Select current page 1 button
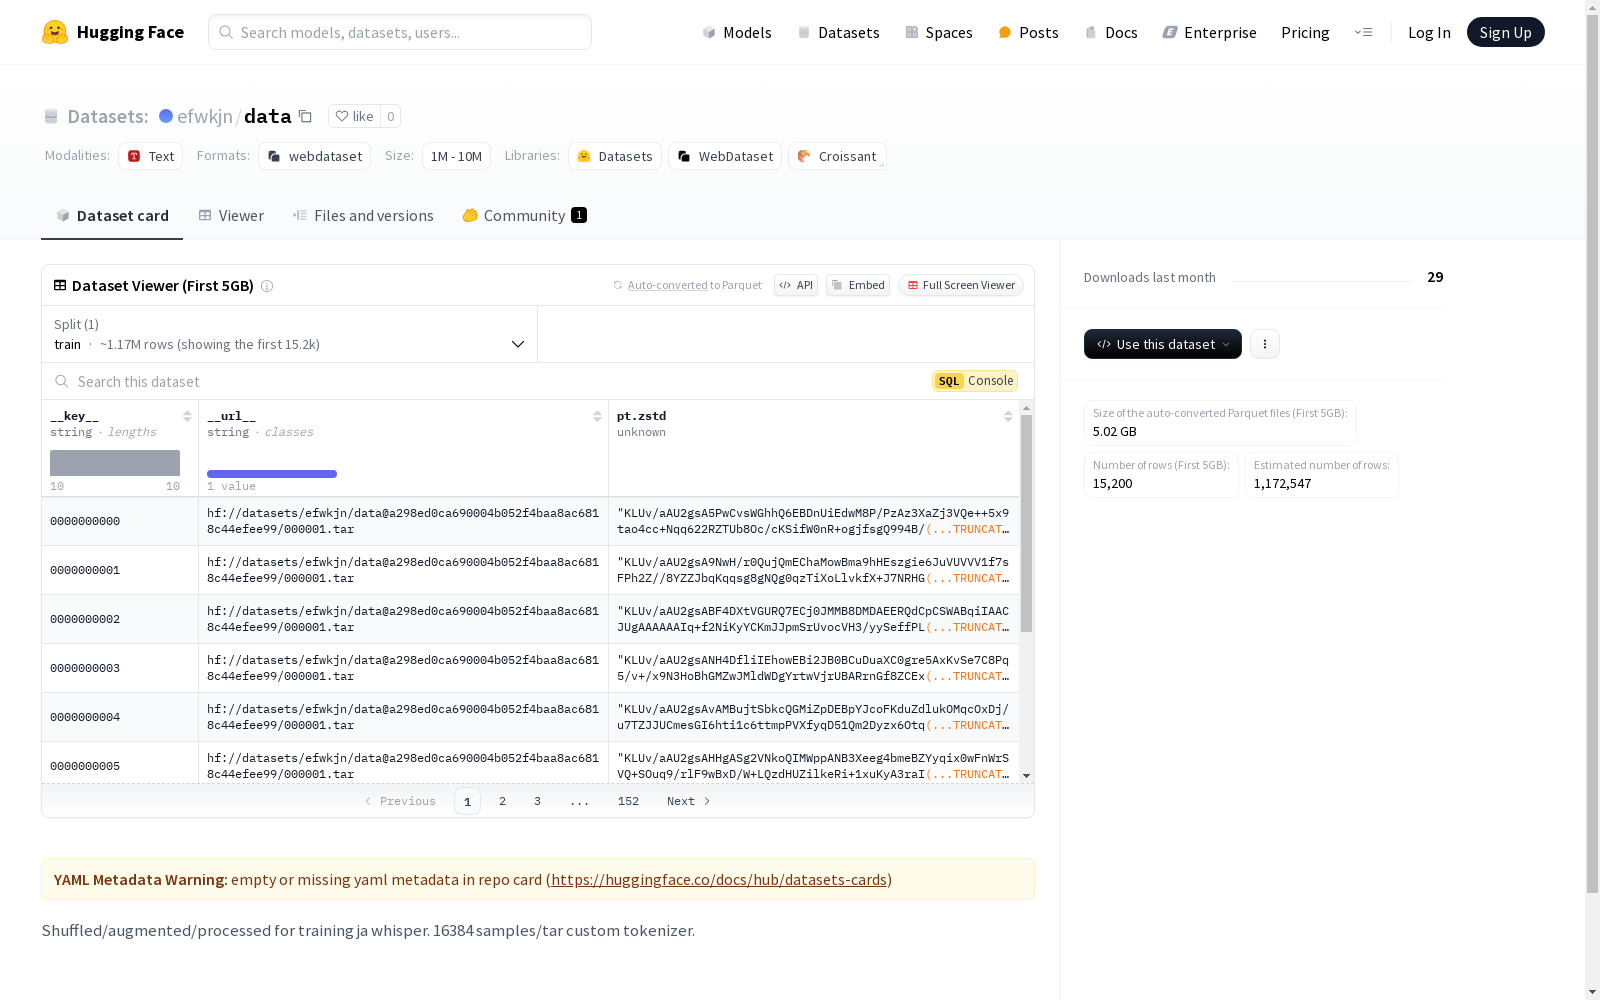 [x=467, y=801]
